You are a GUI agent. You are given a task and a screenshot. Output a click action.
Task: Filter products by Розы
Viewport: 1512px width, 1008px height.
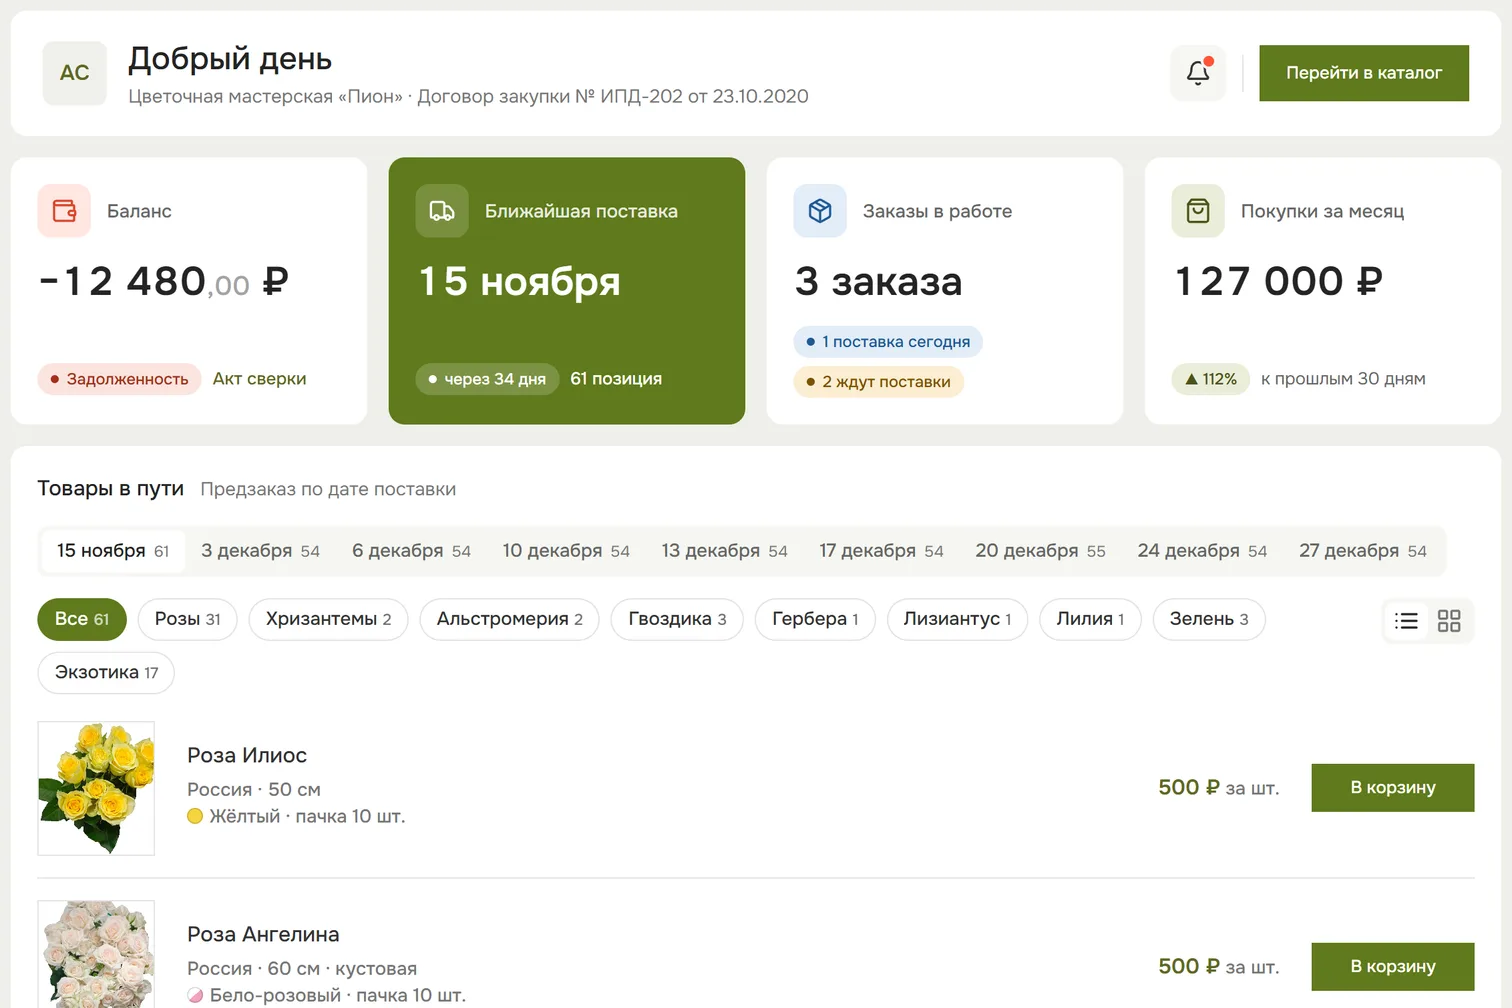point(187,619)
